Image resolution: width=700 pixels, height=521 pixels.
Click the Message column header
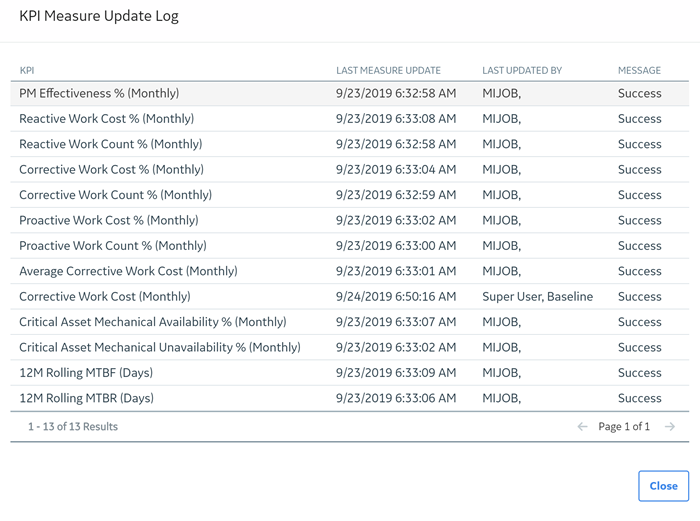[x=639, y=71]
